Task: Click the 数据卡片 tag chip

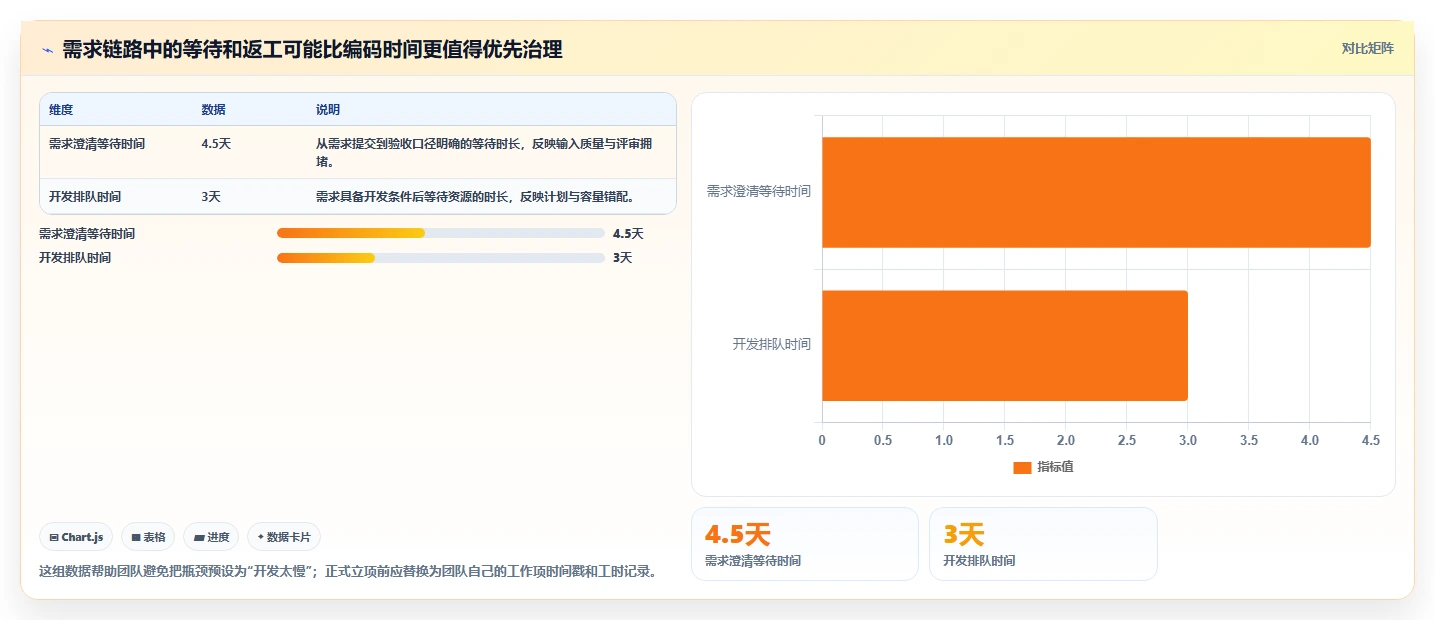Action: click(x=284, y=537)
